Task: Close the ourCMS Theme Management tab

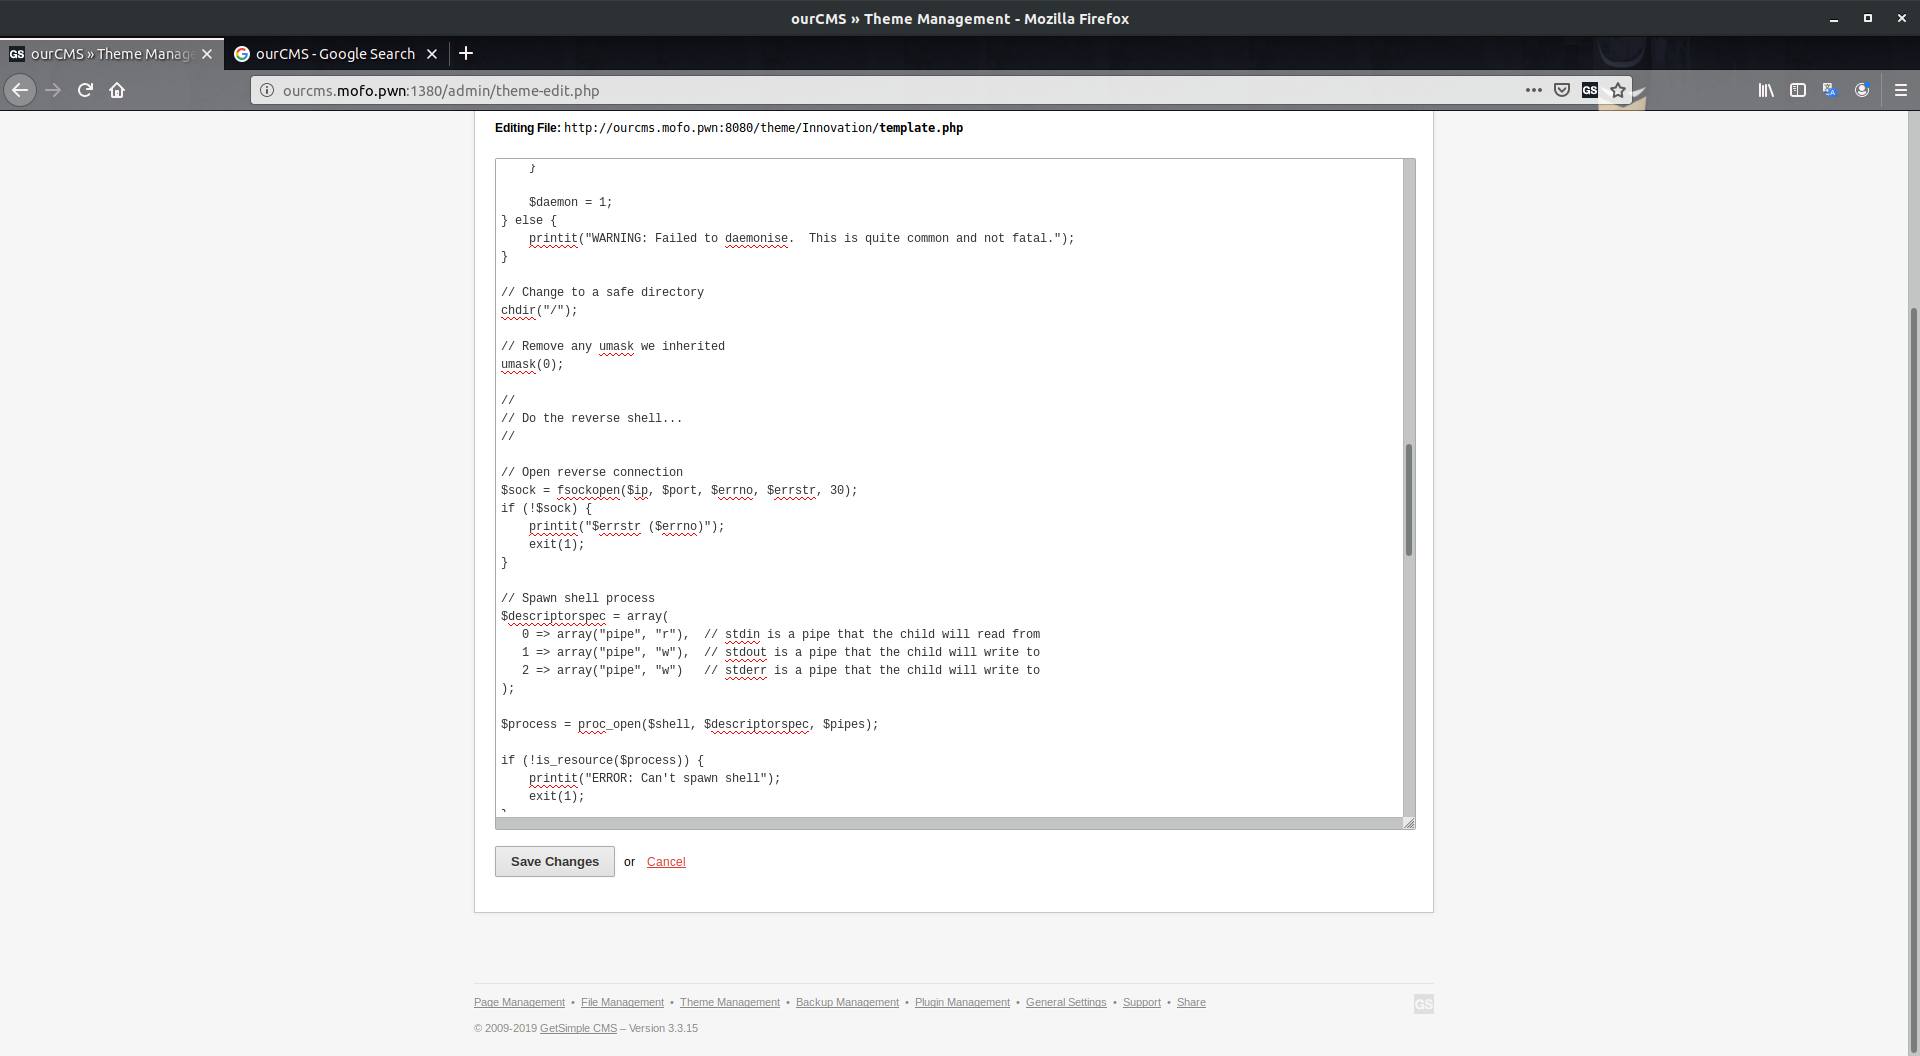Action: [x=207, y=54]
